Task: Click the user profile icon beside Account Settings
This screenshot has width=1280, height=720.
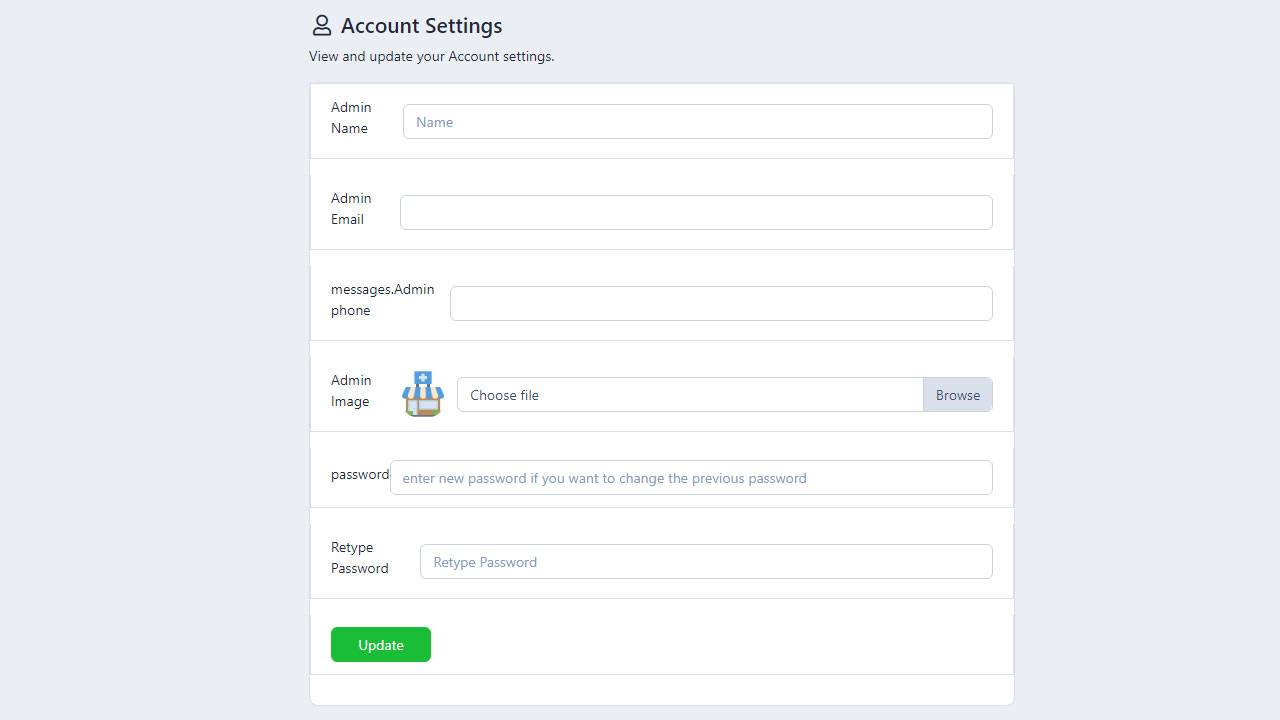Action: pos(321,25)
